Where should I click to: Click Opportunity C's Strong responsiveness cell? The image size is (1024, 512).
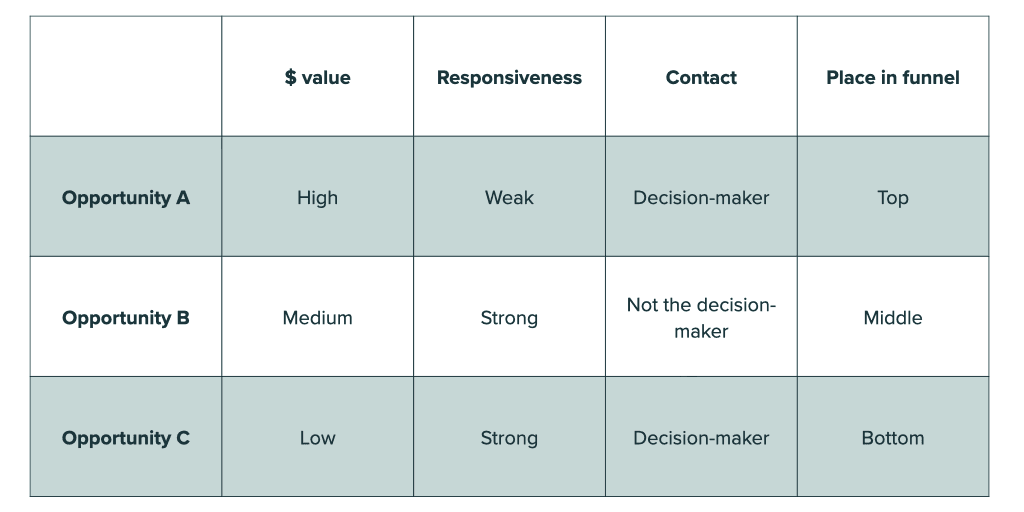pyautogui.click(x=509, y=438)
